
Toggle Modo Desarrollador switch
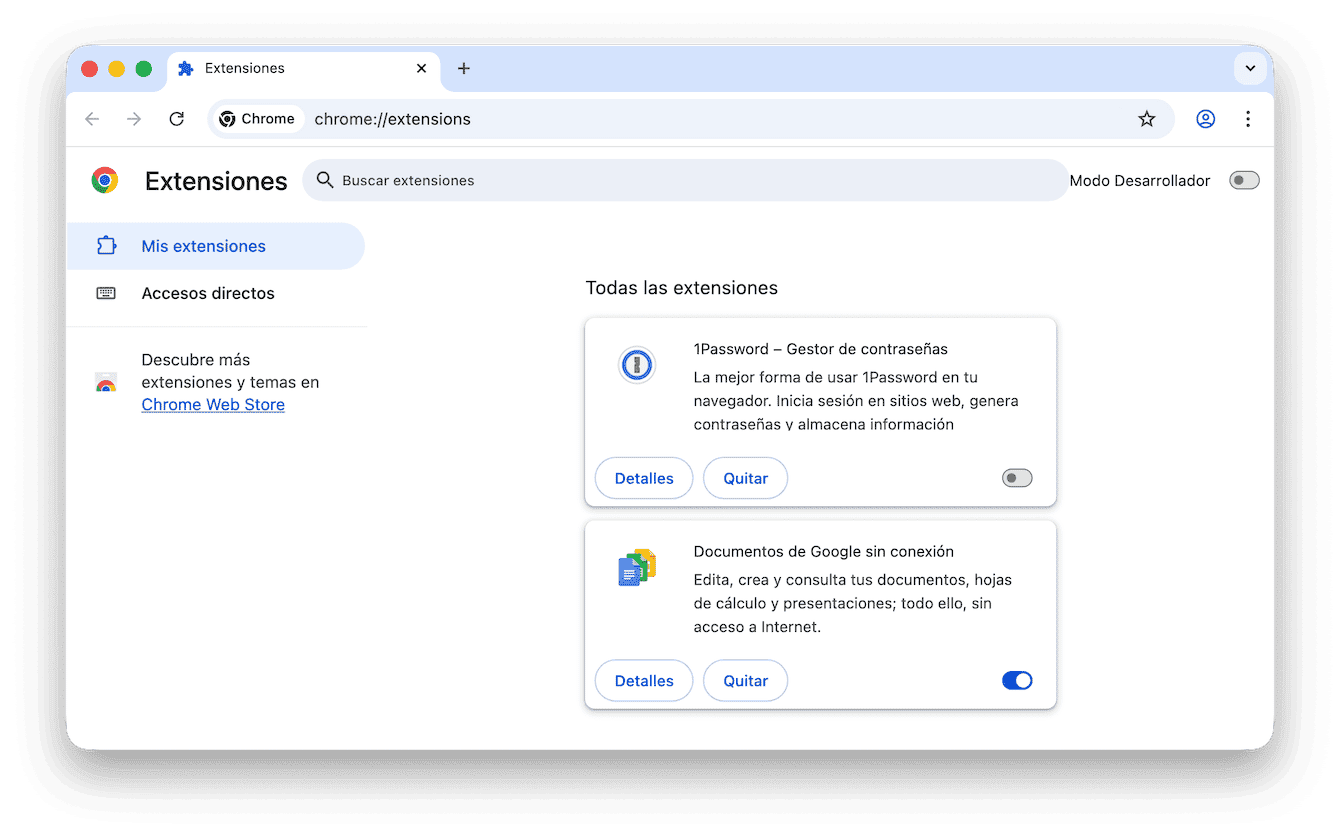pyautogui.click(x=1244, y=181)
